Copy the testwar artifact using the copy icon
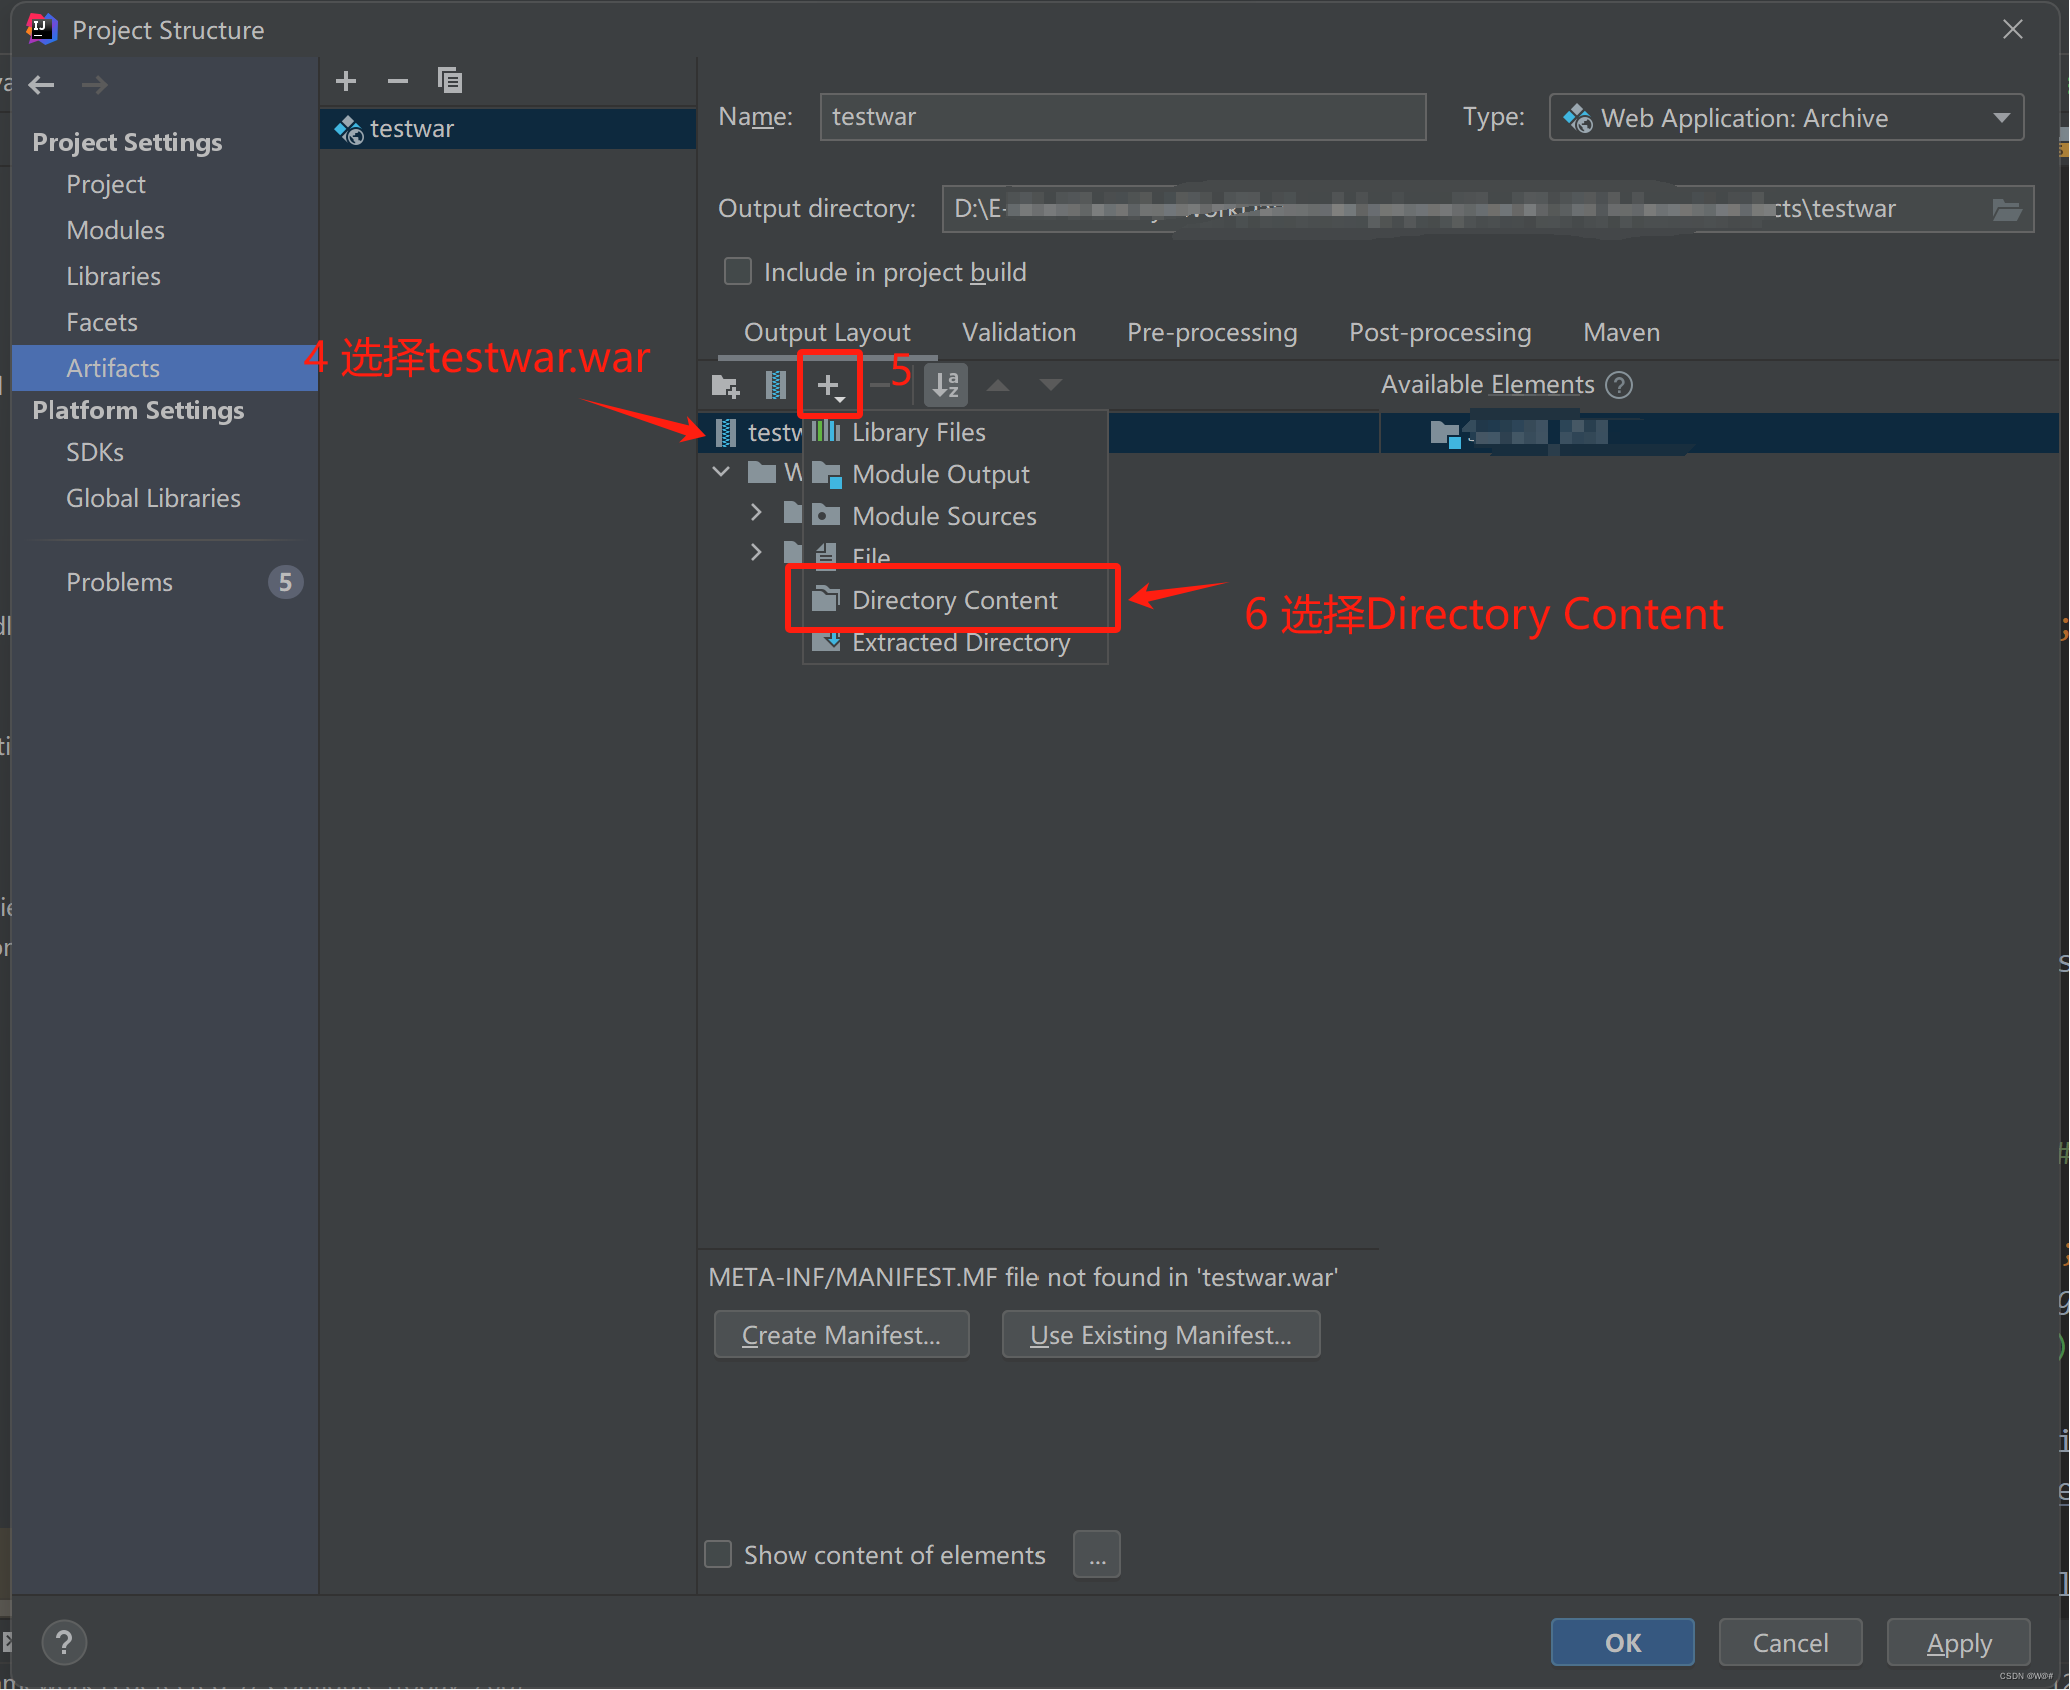The height and width of the screenshot is (1690, 2070). [450, 80]
